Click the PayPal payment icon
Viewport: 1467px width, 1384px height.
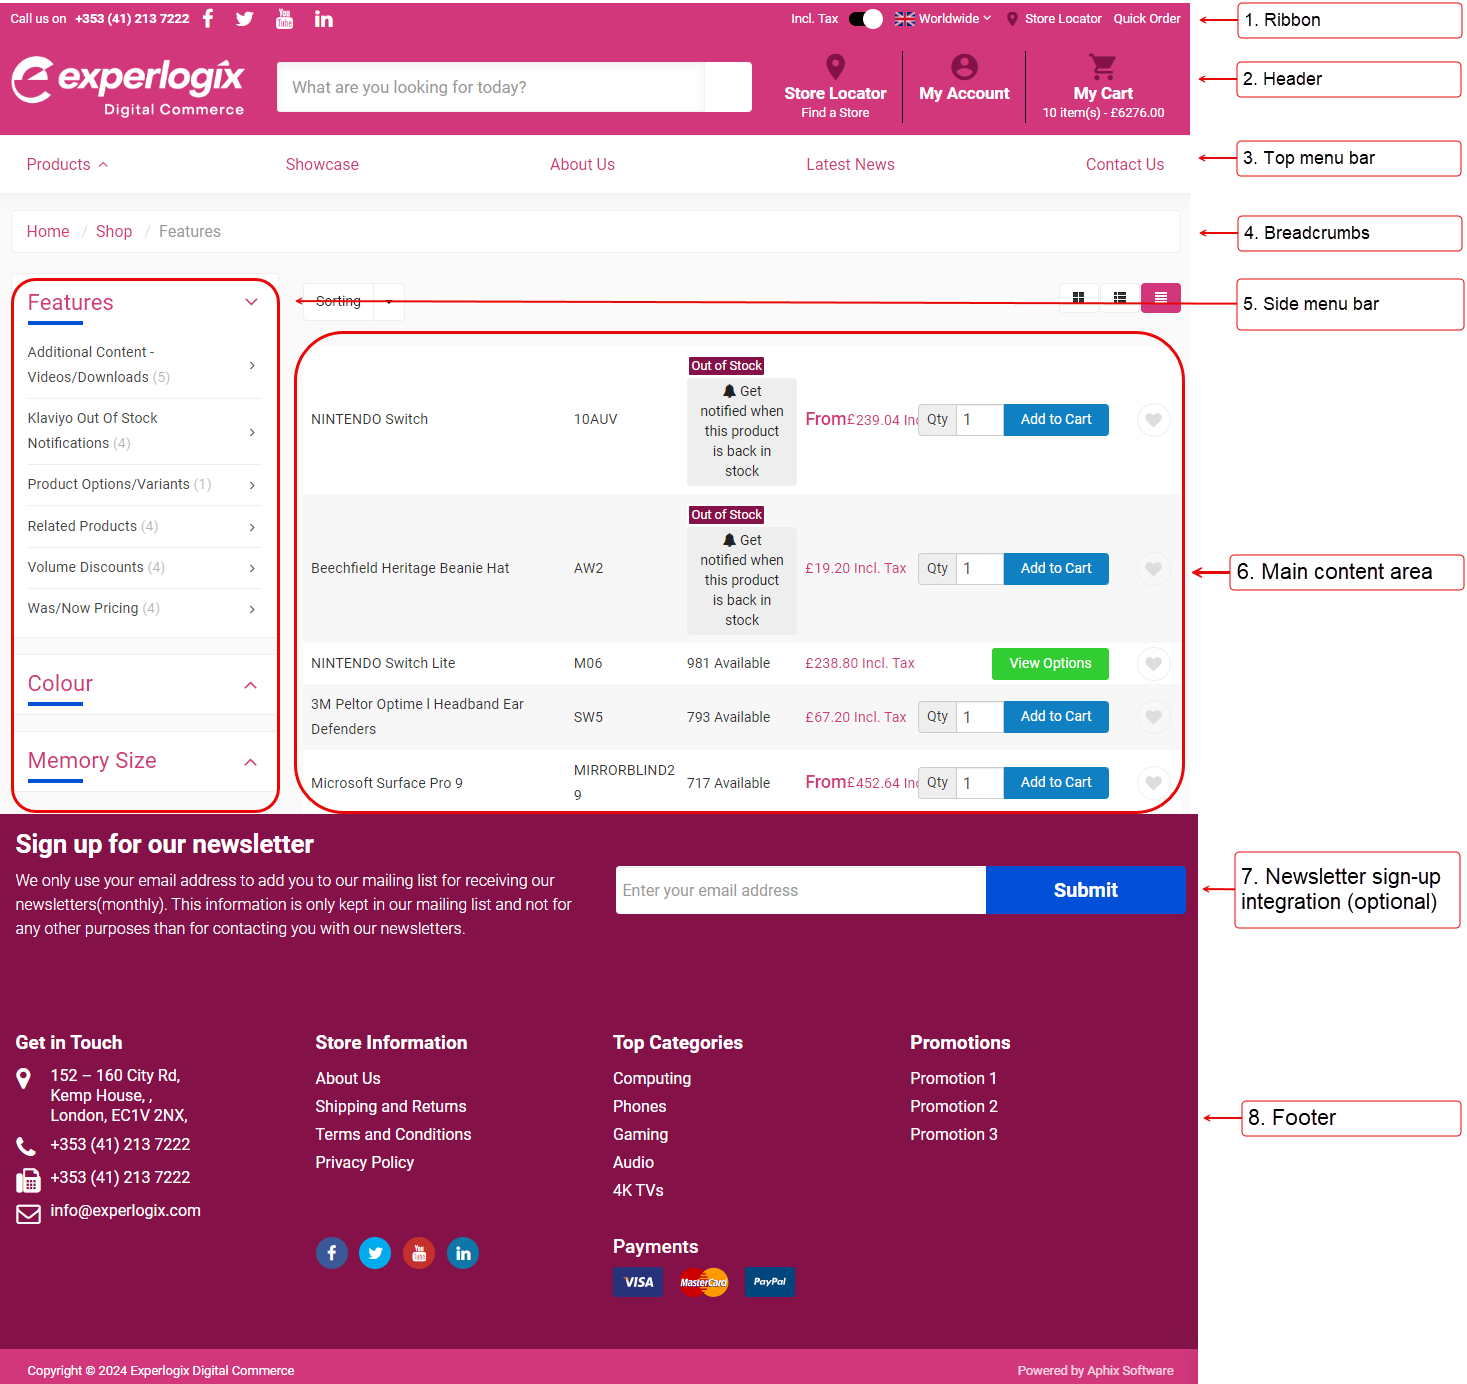(769, 1282)
